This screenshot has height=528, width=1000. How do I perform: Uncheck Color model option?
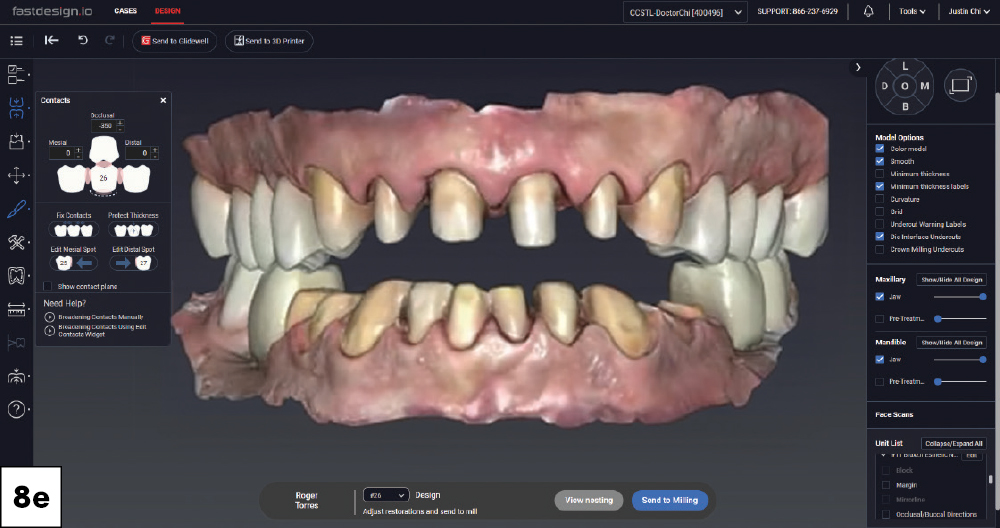click(x=879, y=149)
